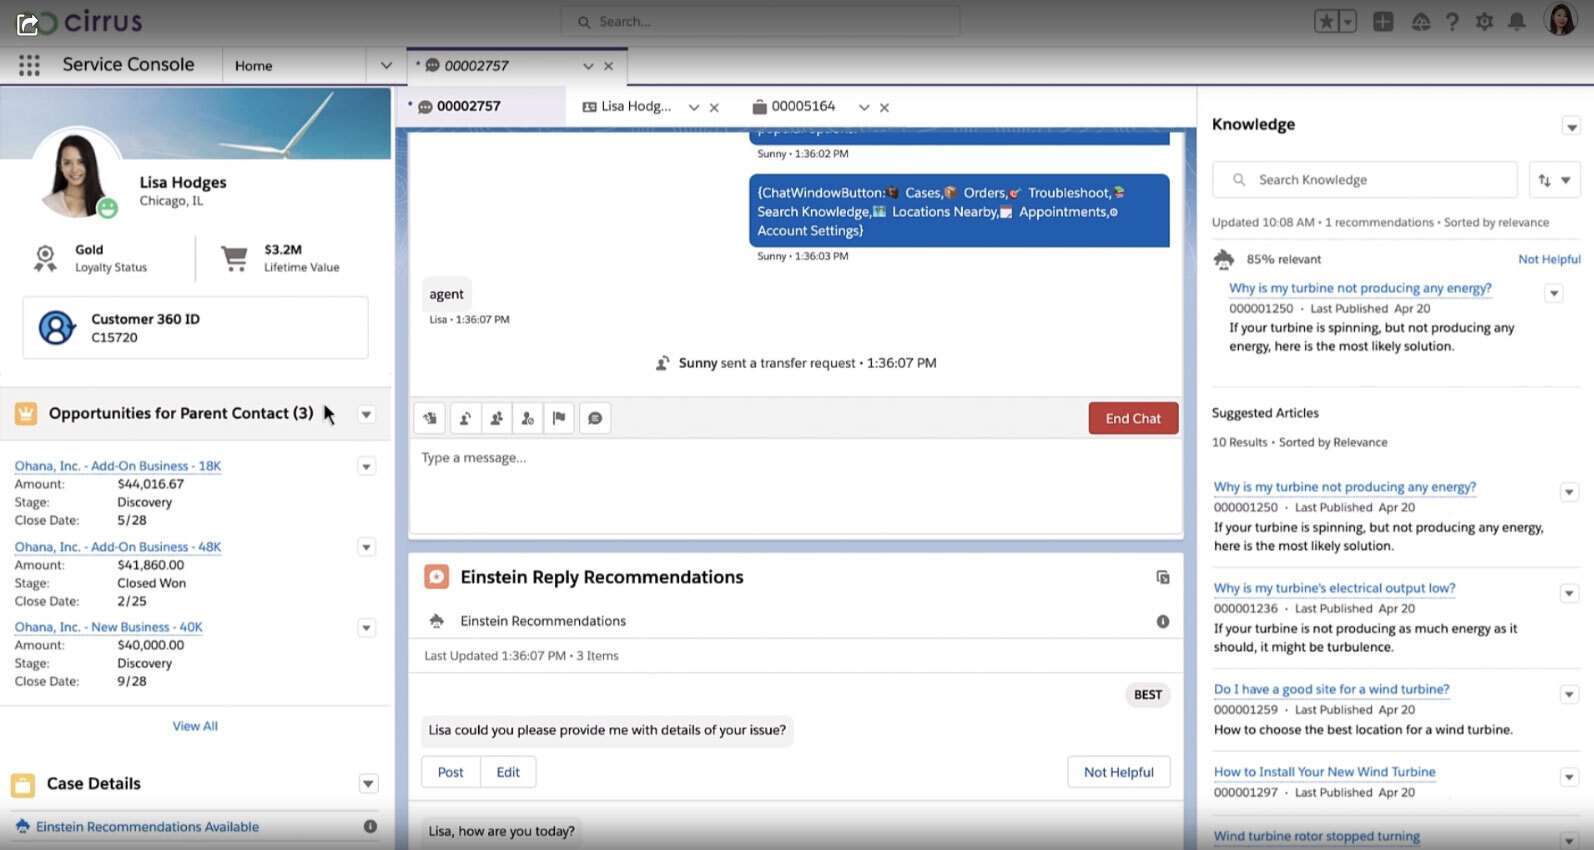
Task: Open Wind turbine rotor stopped turning article
Action: tap(1316, 836)
